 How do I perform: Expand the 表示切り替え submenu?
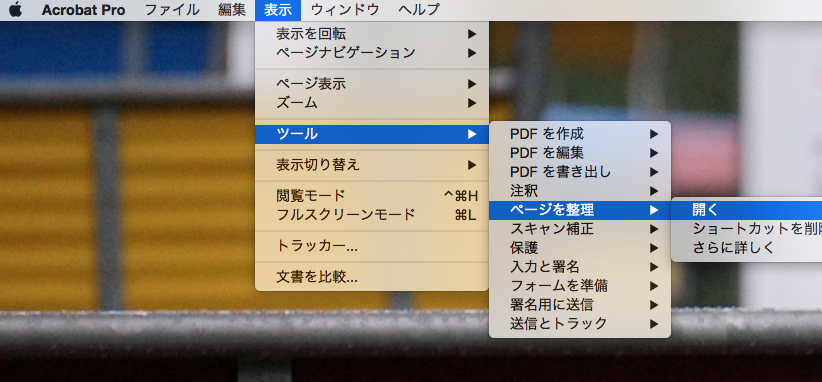[372, 165]
